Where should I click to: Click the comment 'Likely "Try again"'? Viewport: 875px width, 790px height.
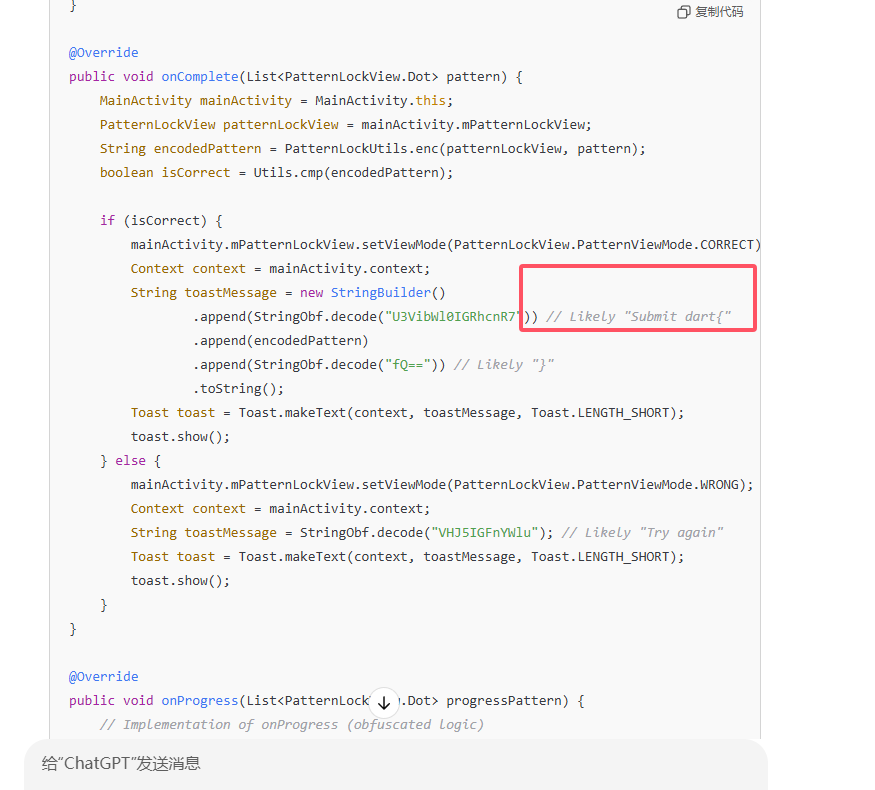coord(642,532)
